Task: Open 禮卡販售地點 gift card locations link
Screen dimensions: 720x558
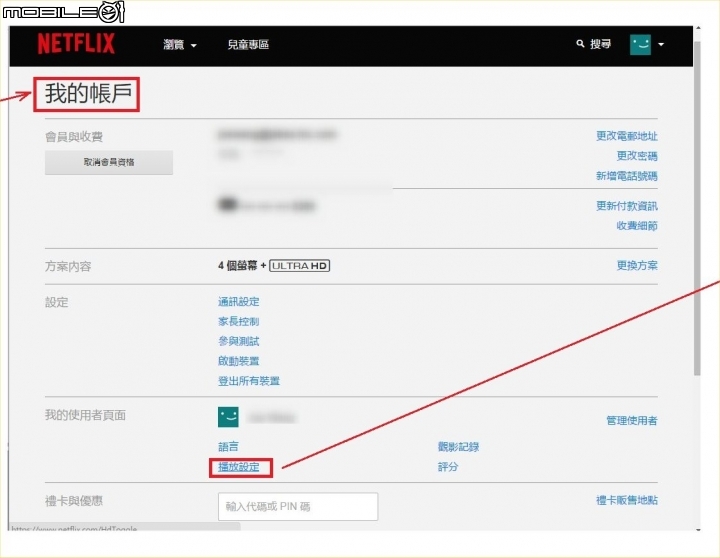Action: coord(626,500)
